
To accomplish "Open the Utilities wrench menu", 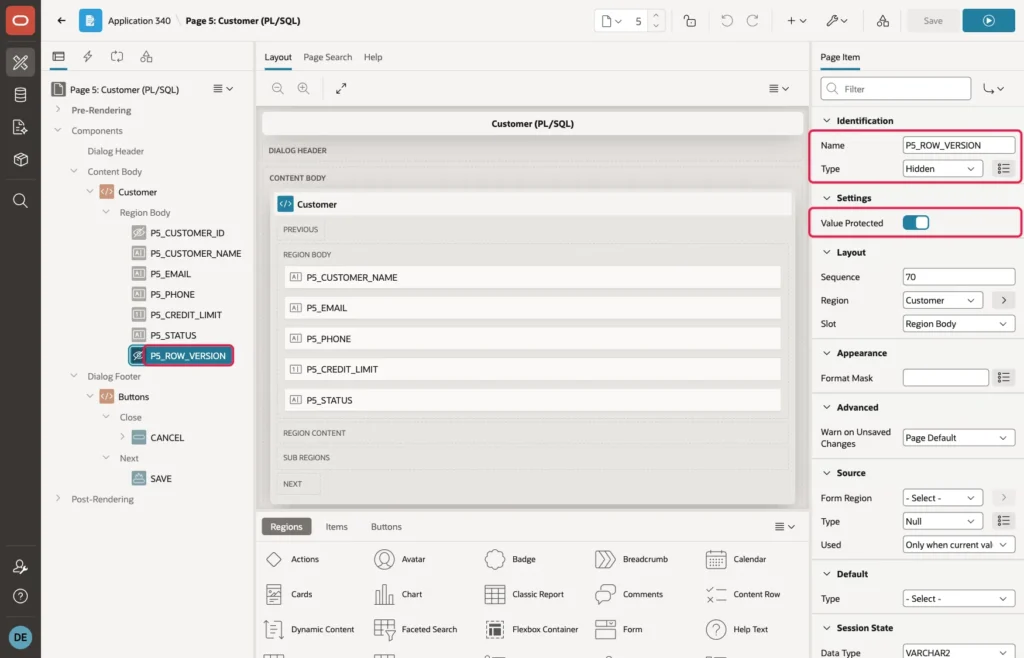I will tap(837, 21).
